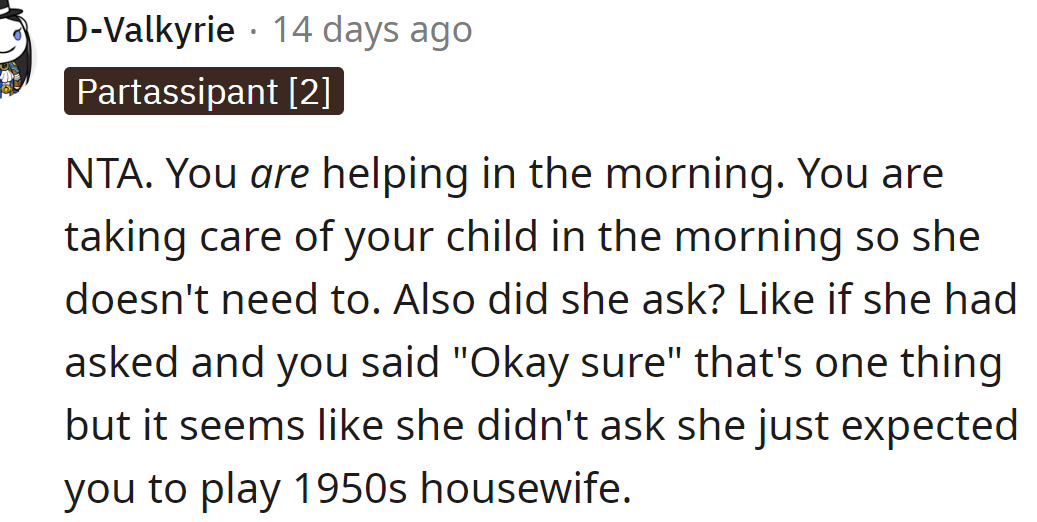The image size is (1037, 522).
Task: Click the words 'you to play'
Action: (172, 488)
